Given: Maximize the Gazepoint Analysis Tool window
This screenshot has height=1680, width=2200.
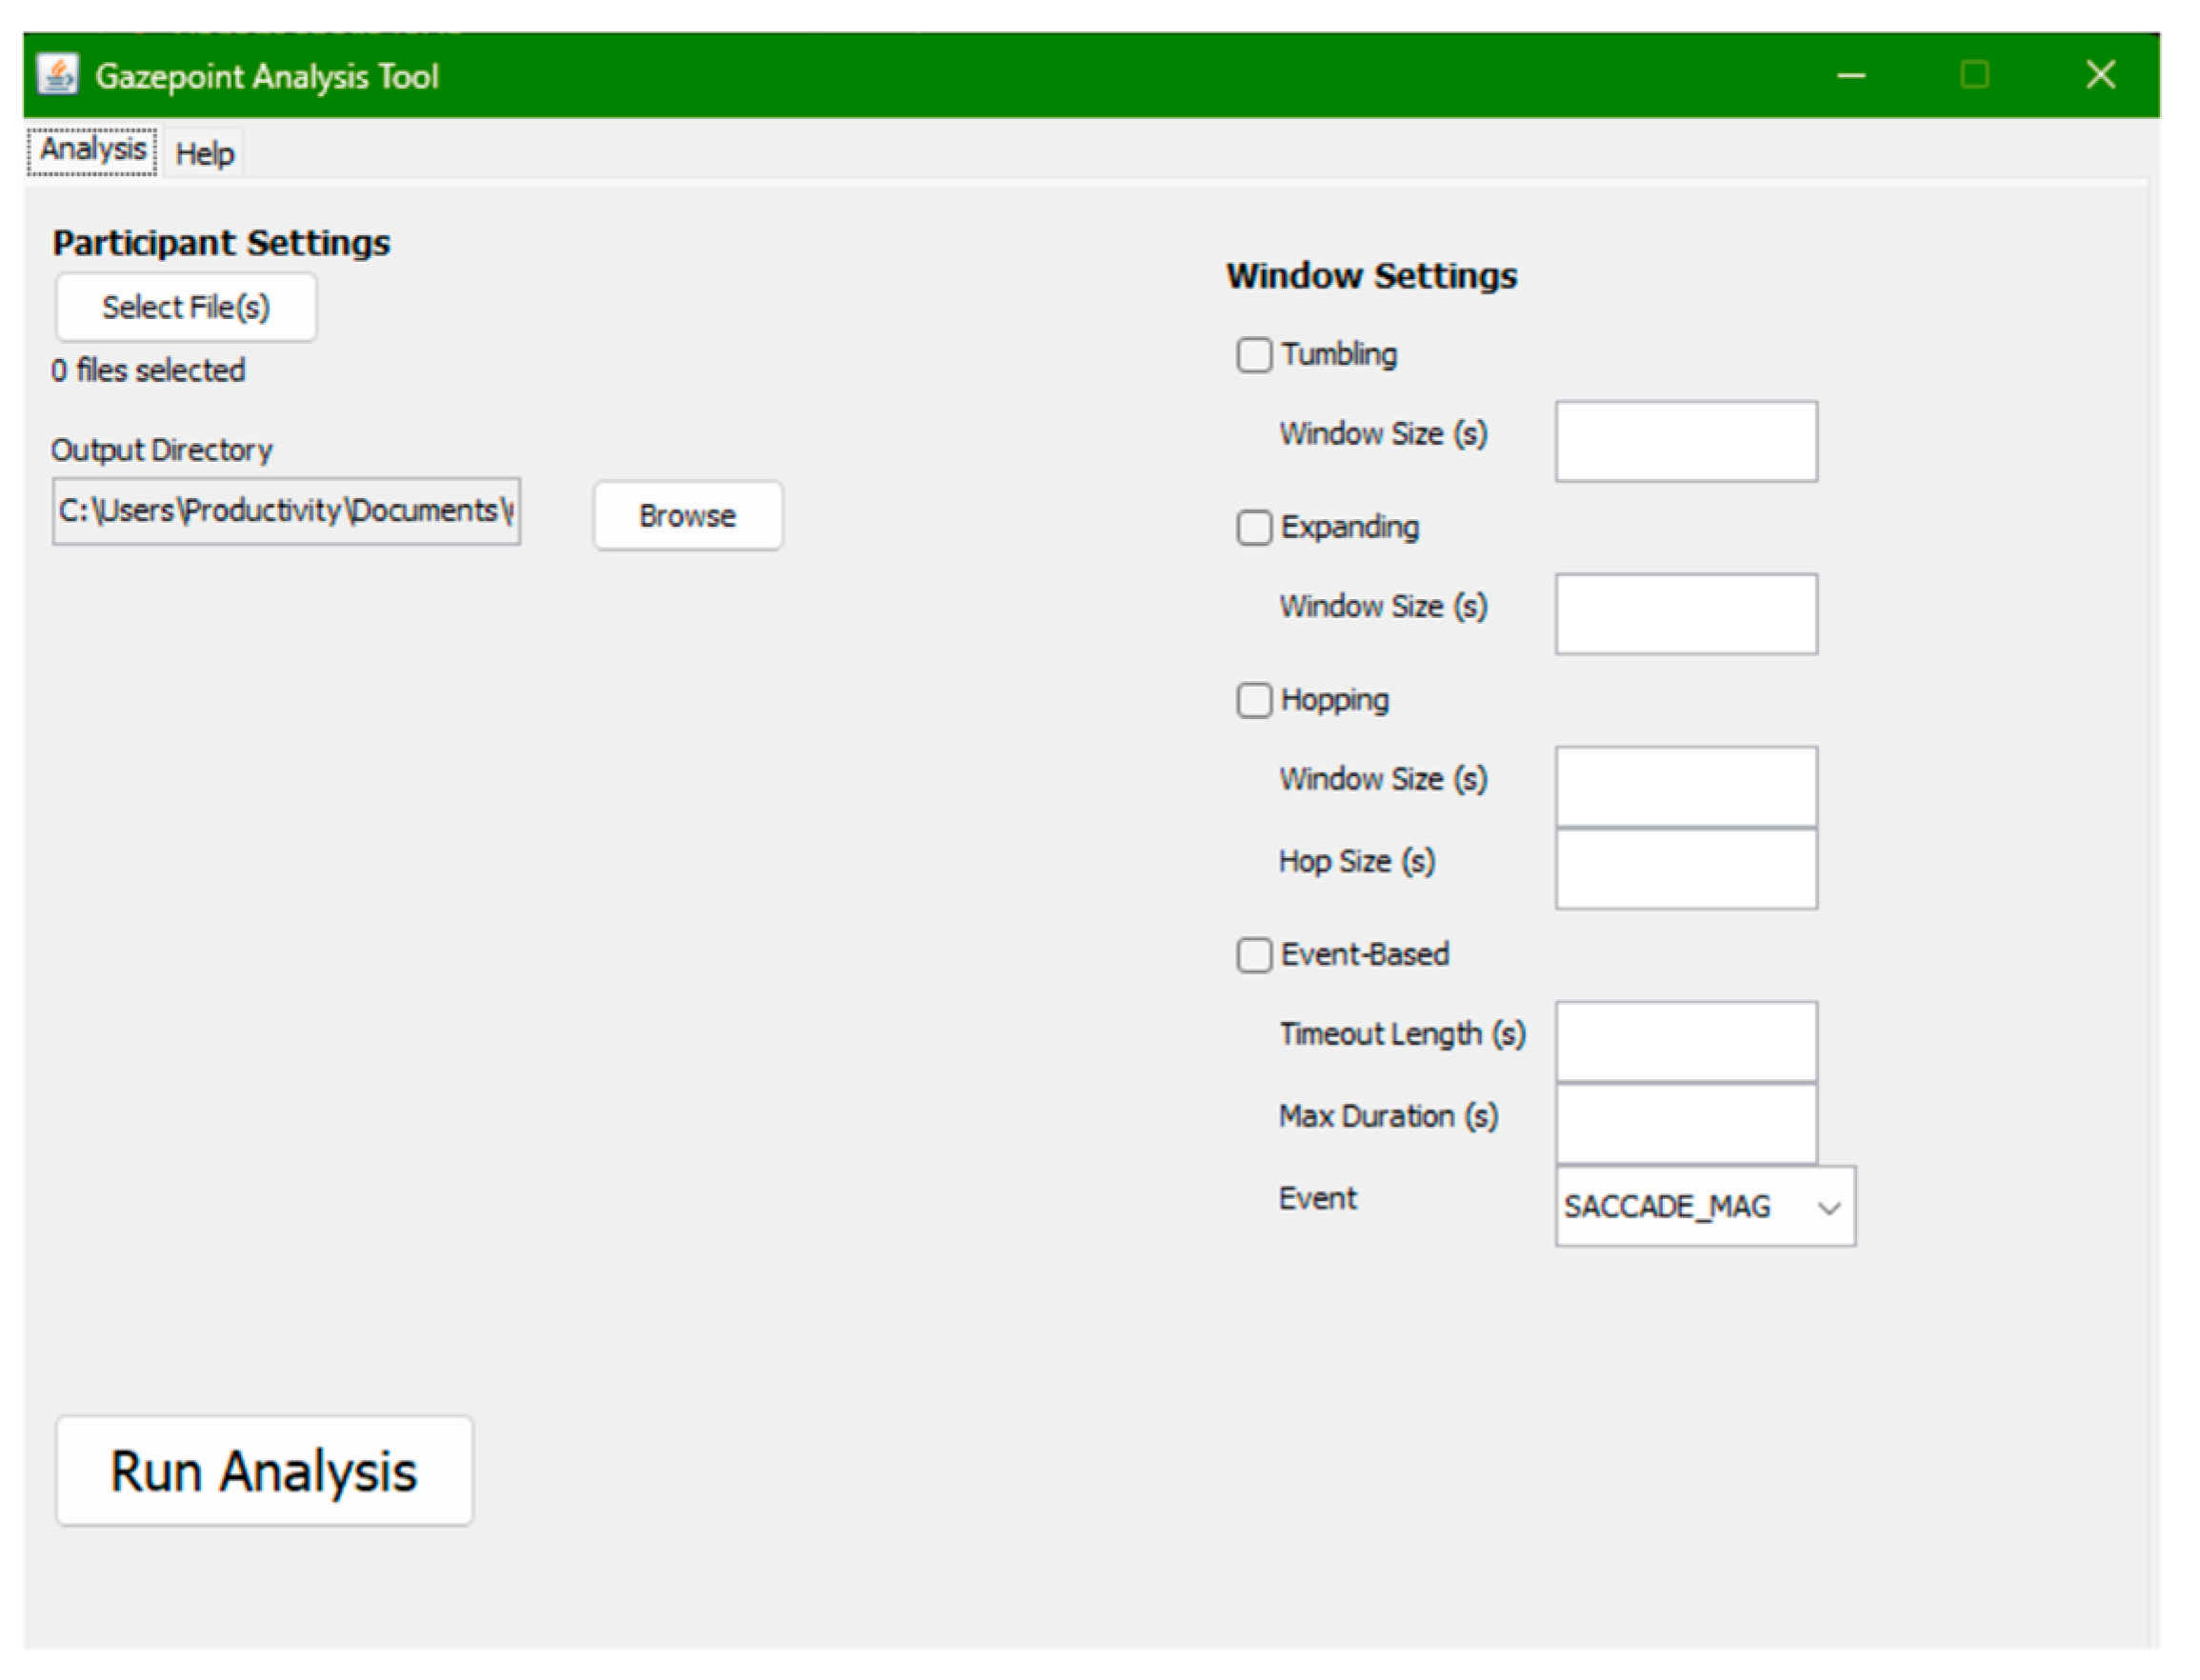Looking at the screenshot, I should 1974,75.
